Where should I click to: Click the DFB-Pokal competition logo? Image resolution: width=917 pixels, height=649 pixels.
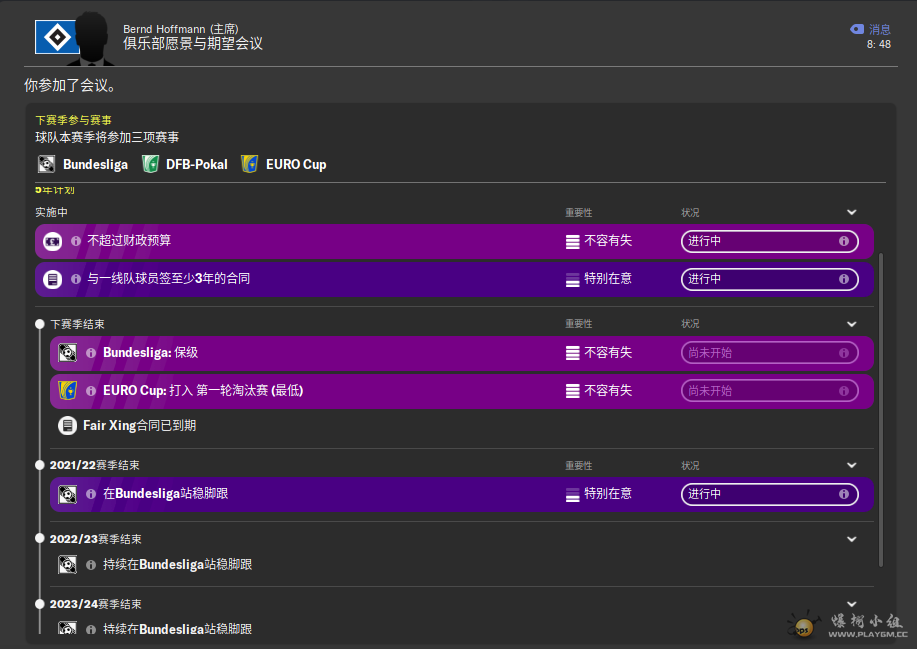pos(150,164)
